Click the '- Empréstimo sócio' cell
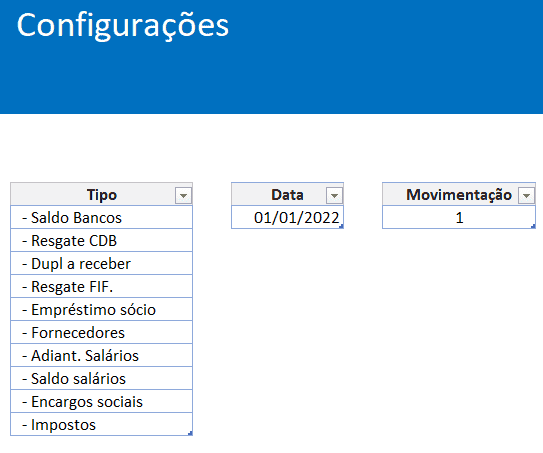The width and height of the screenshot is (543, 453). (101, 309)
